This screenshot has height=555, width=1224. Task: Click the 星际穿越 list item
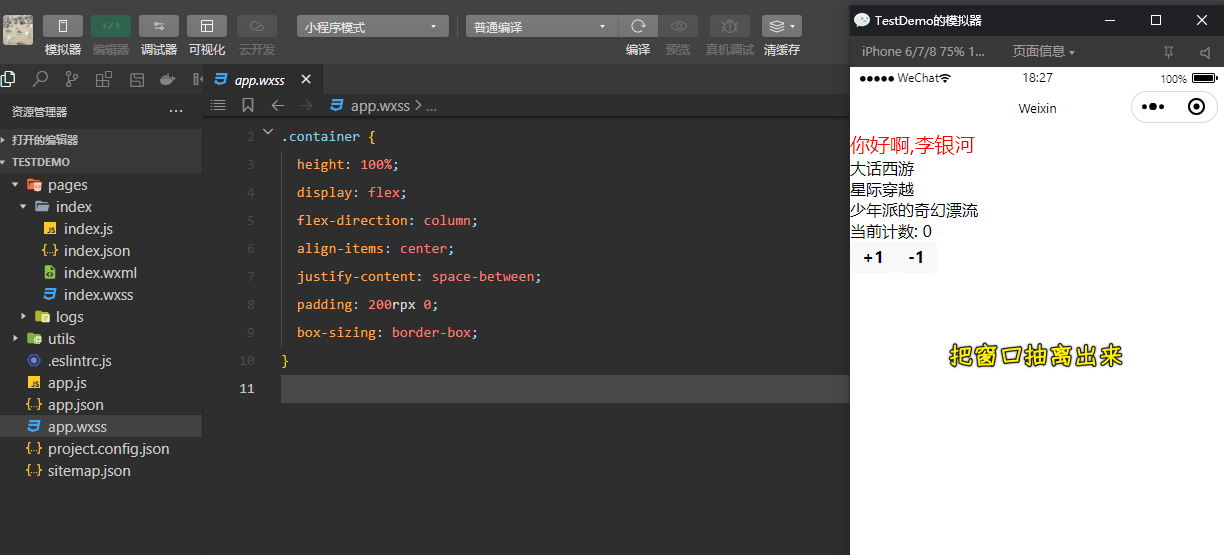882,190
